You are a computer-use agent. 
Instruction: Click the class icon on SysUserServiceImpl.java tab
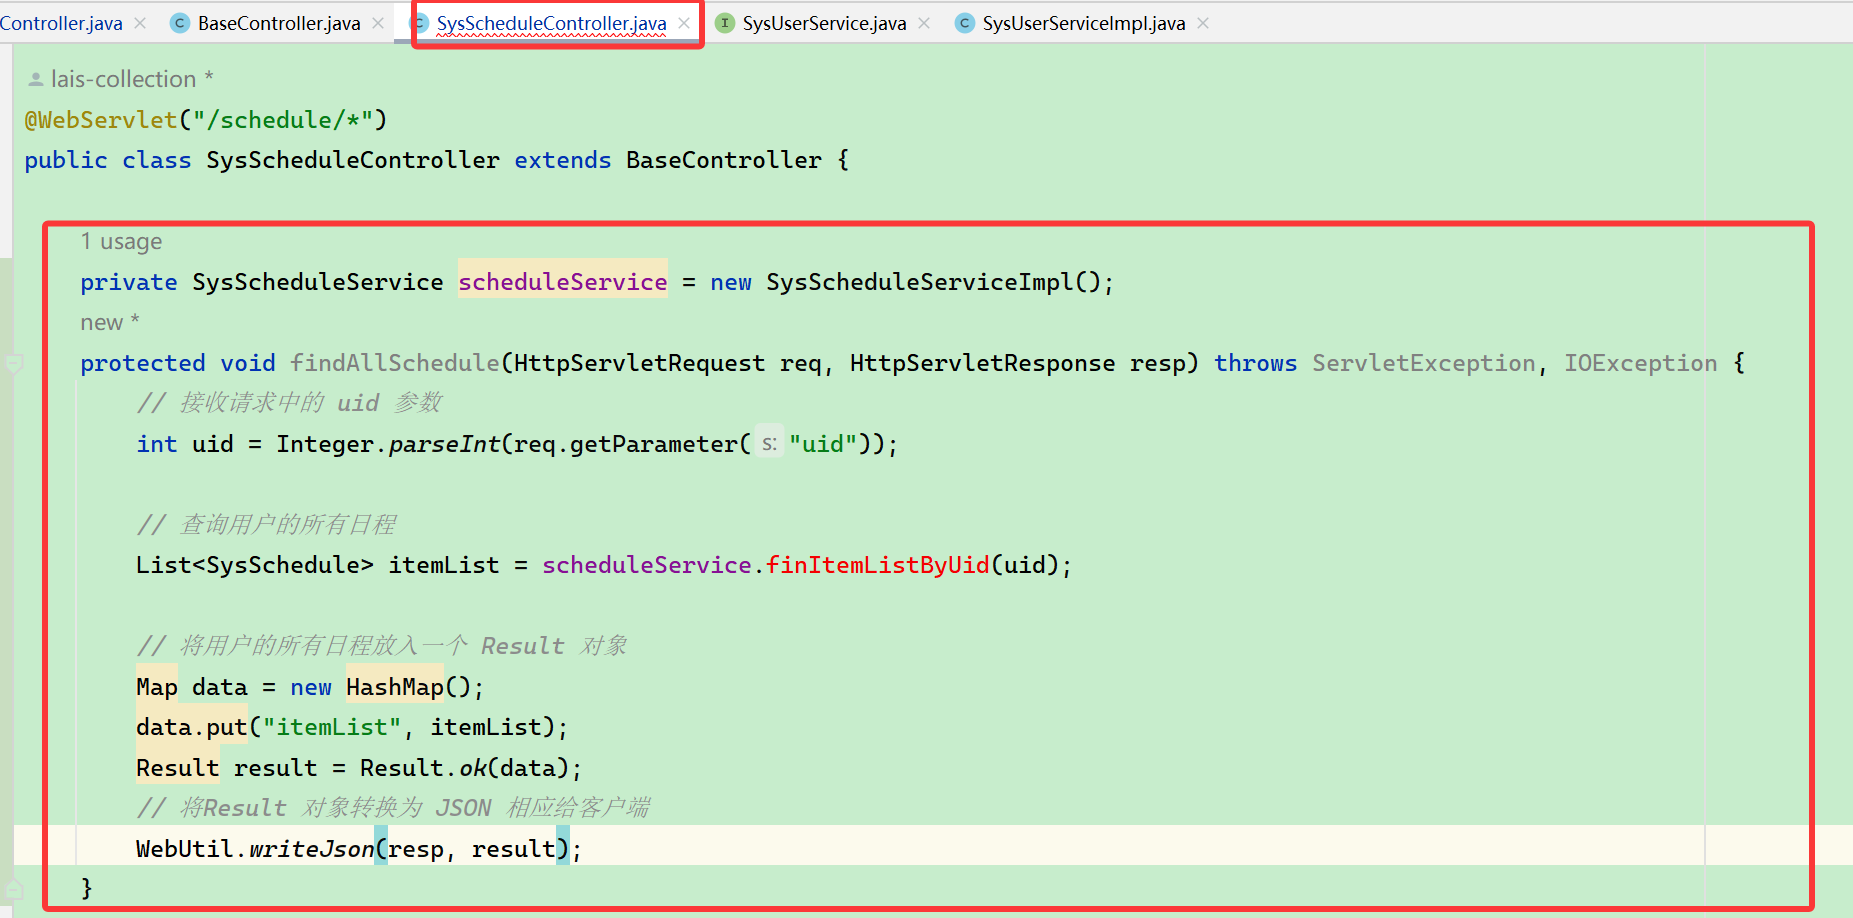coord(964,23)
